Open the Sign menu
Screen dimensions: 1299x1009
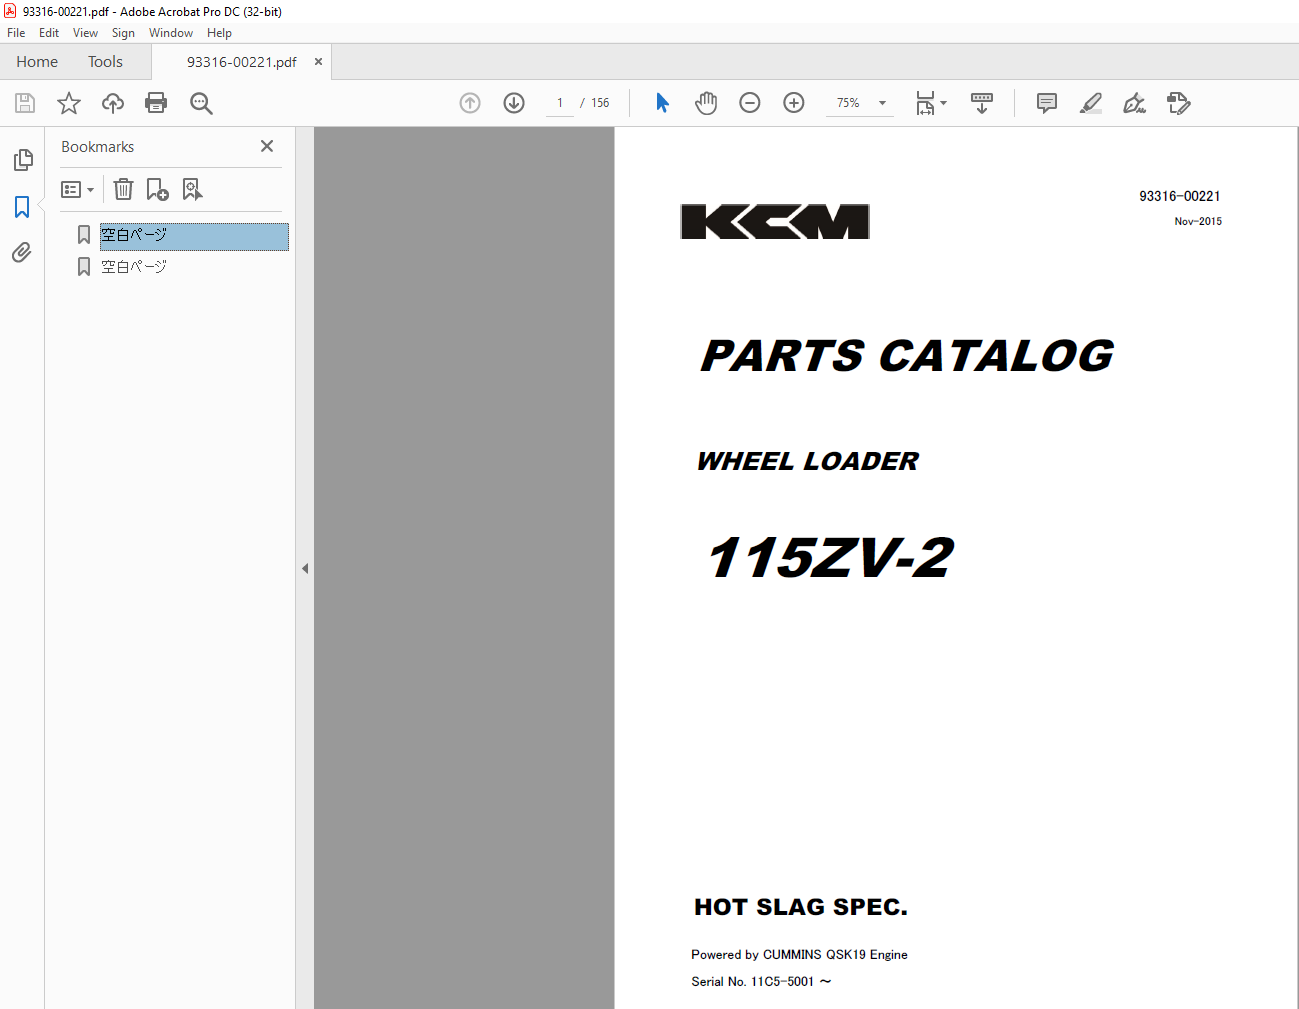point(123,33)
